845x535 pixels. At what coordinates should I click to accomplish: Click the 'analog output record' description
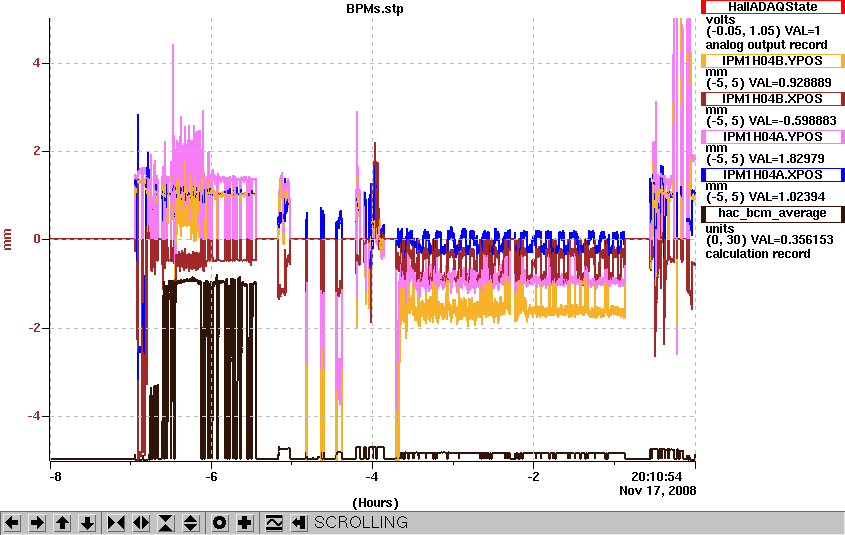click(766, 45)
